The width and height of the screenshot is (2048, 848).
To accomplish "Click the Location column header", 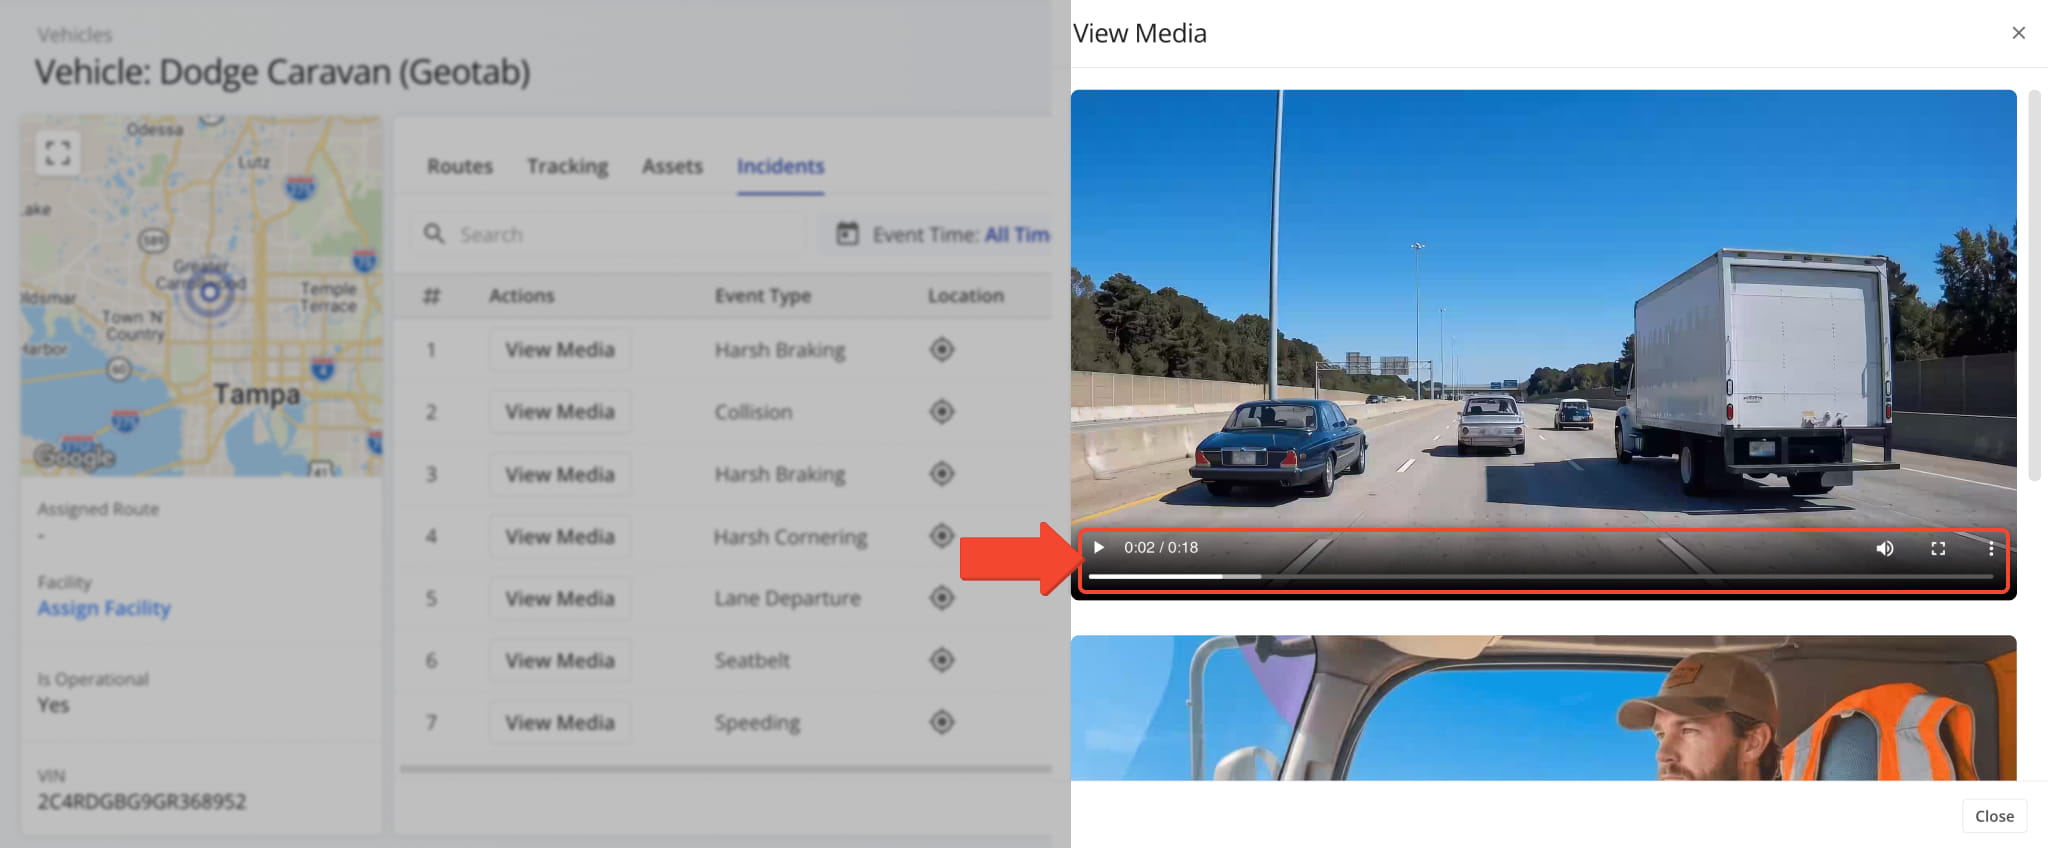I will tap(965, 296).
